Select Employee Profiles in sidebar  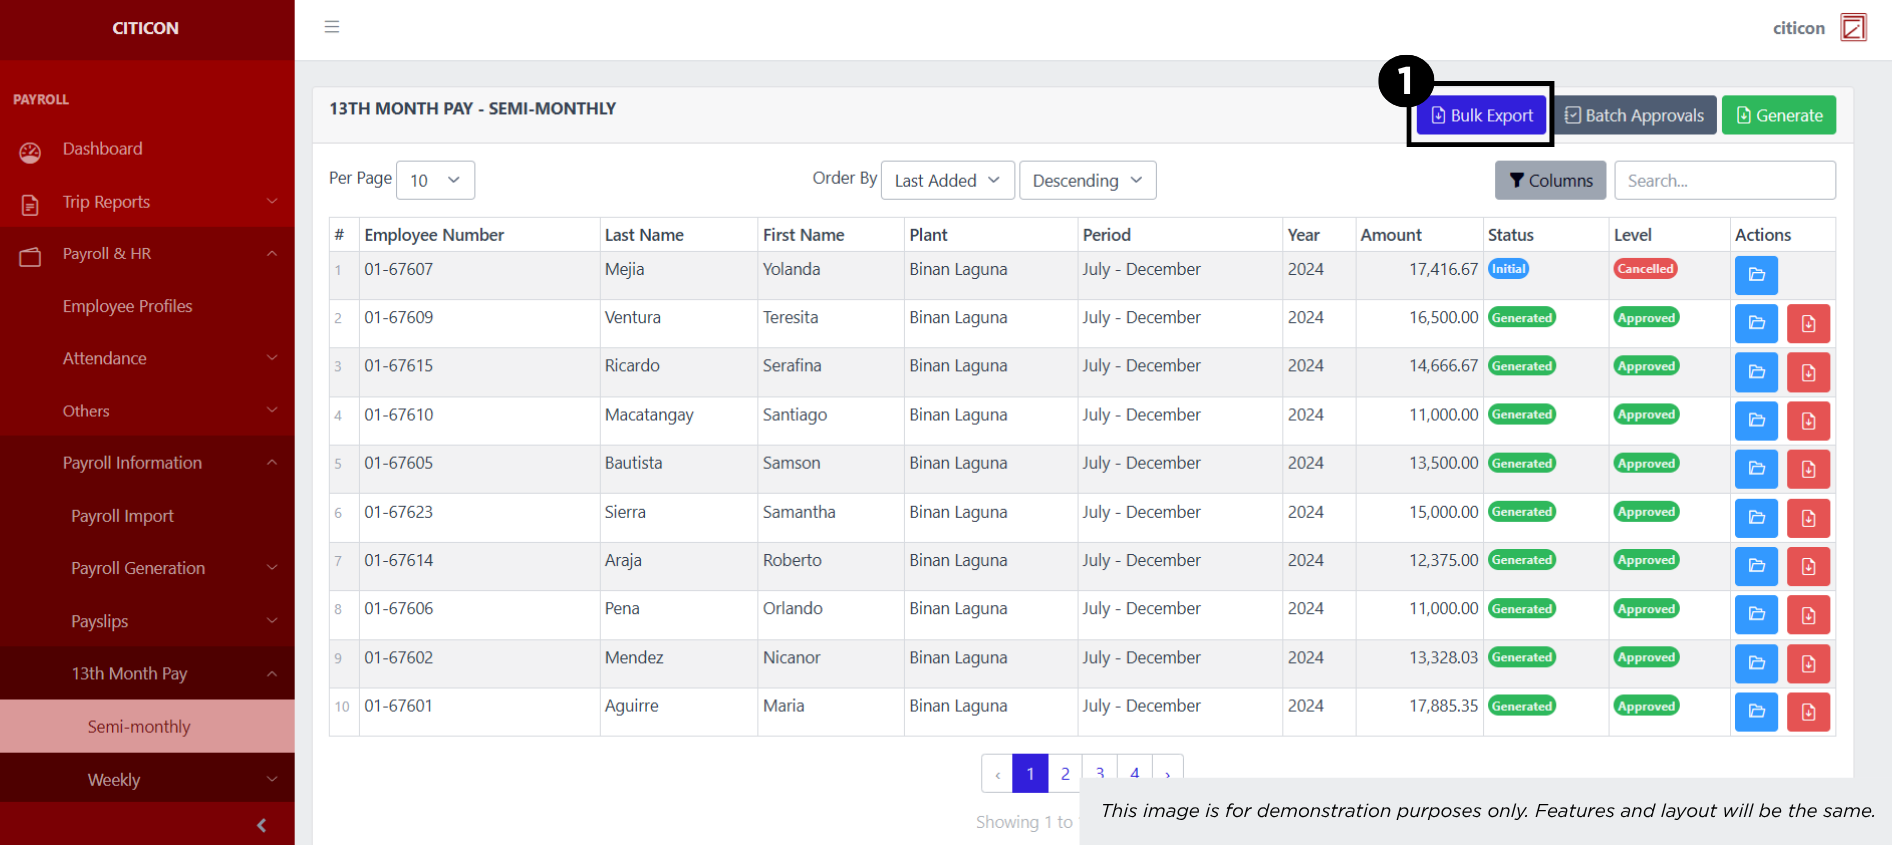tap(127, 306)
